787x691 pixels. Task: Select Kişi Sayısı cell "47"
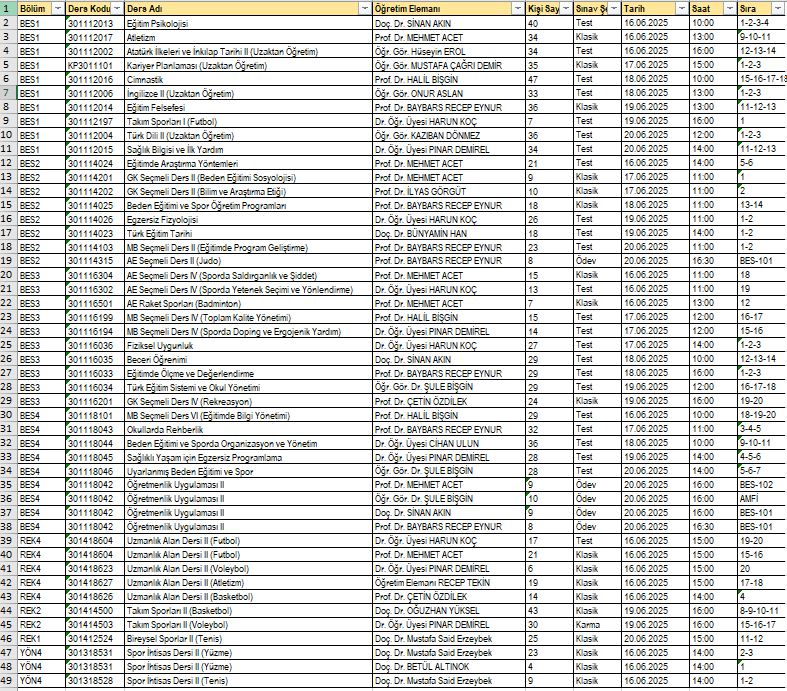pyautogui.click(x=550, y=79)
